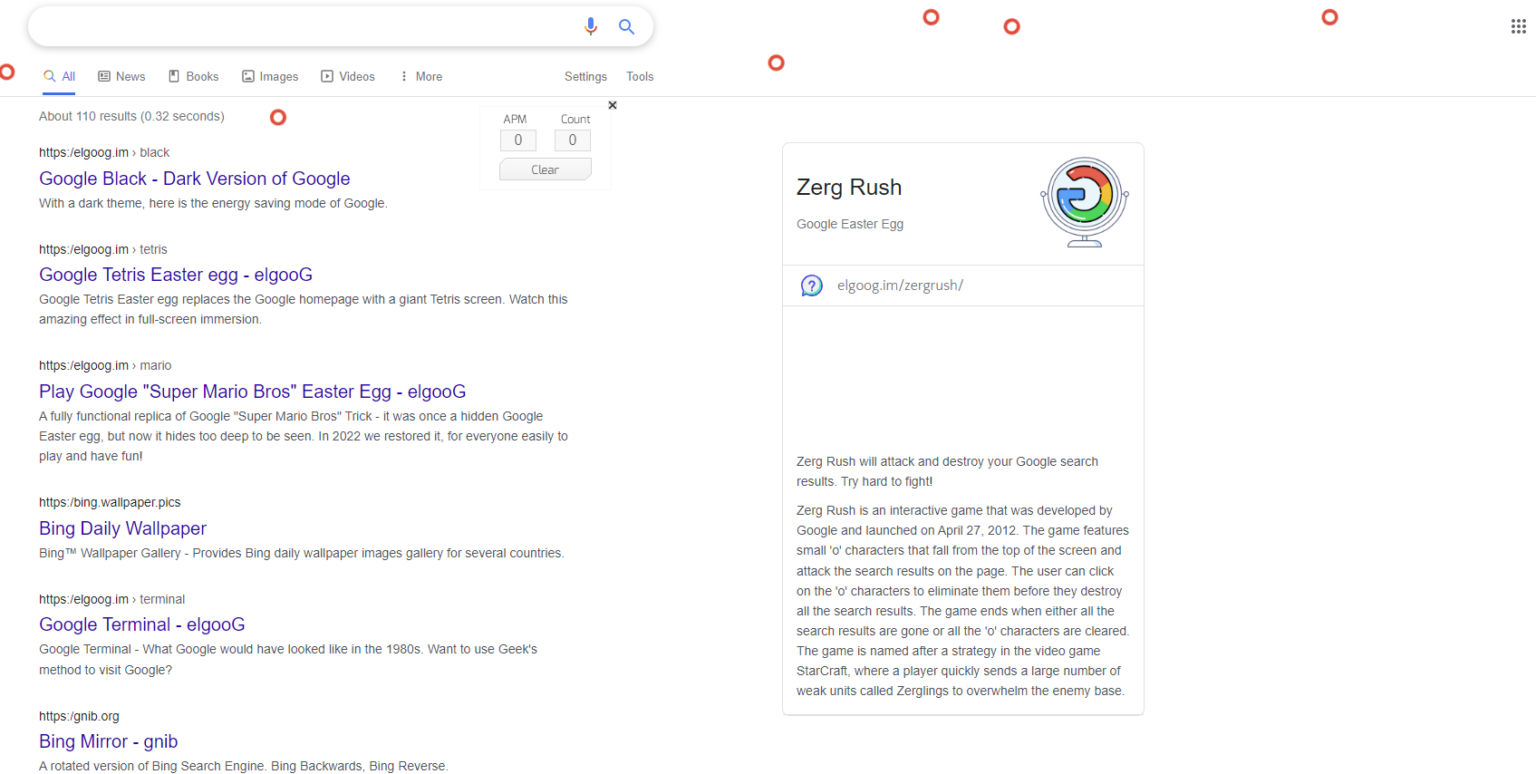Close the APM counter panel
The height and width of the screenshot is (774, 1536).
coord(612,104)
